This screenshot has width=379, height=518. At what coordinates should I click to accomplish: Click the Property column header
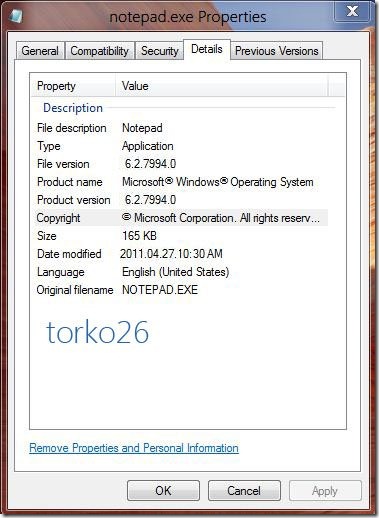click(73, 86)
